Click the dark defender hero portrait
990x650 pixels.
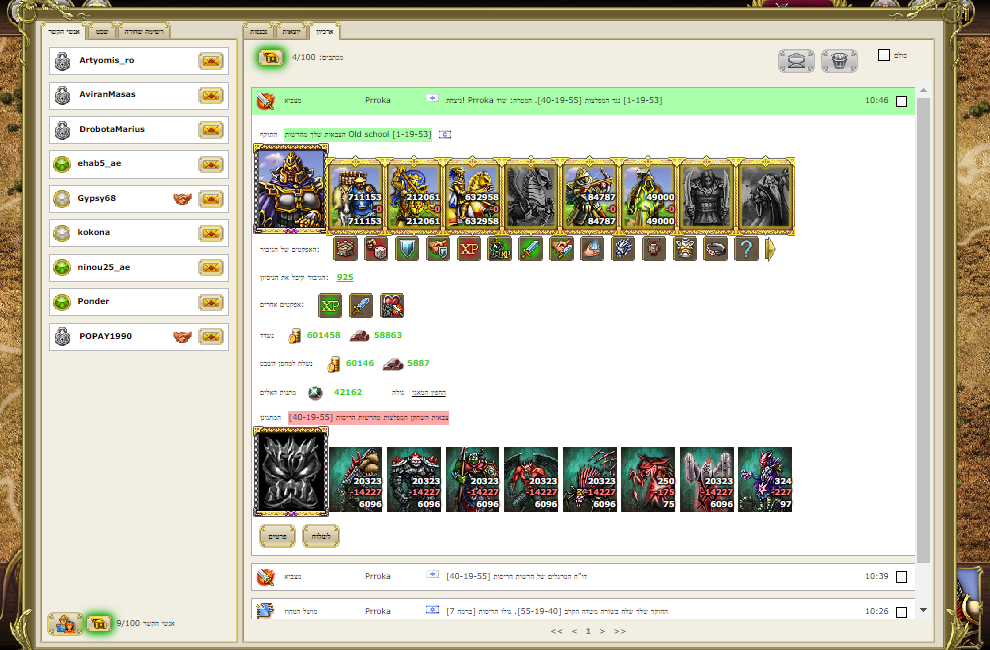point(291,471)
